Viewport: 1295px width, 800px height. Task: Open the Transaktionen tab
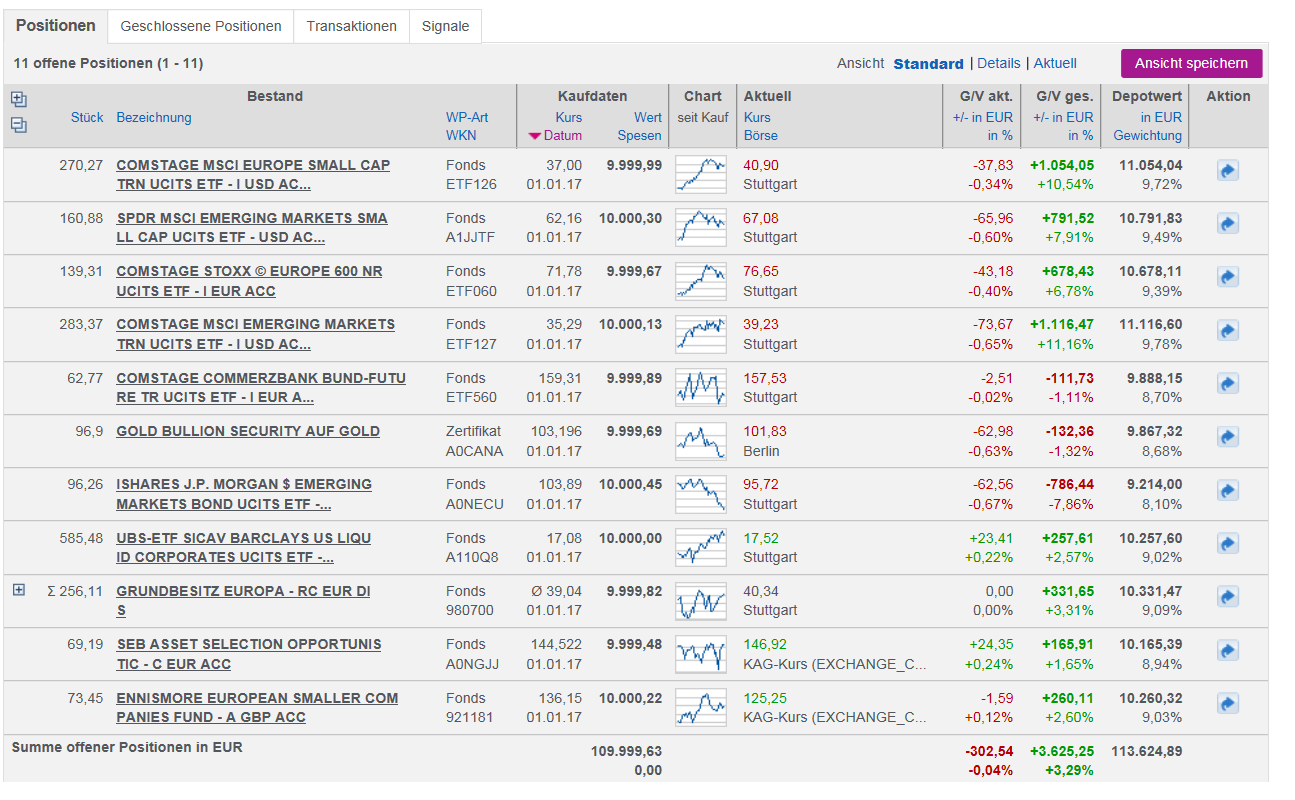pyautogui.click(x=351, y=27)
